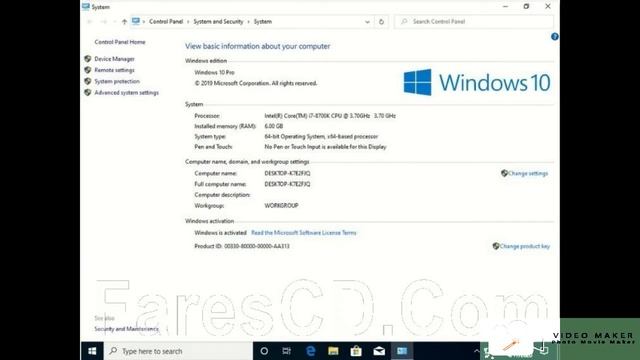Open Remote settings link
This screenshot has height=360, width=640.
[114, 70]
